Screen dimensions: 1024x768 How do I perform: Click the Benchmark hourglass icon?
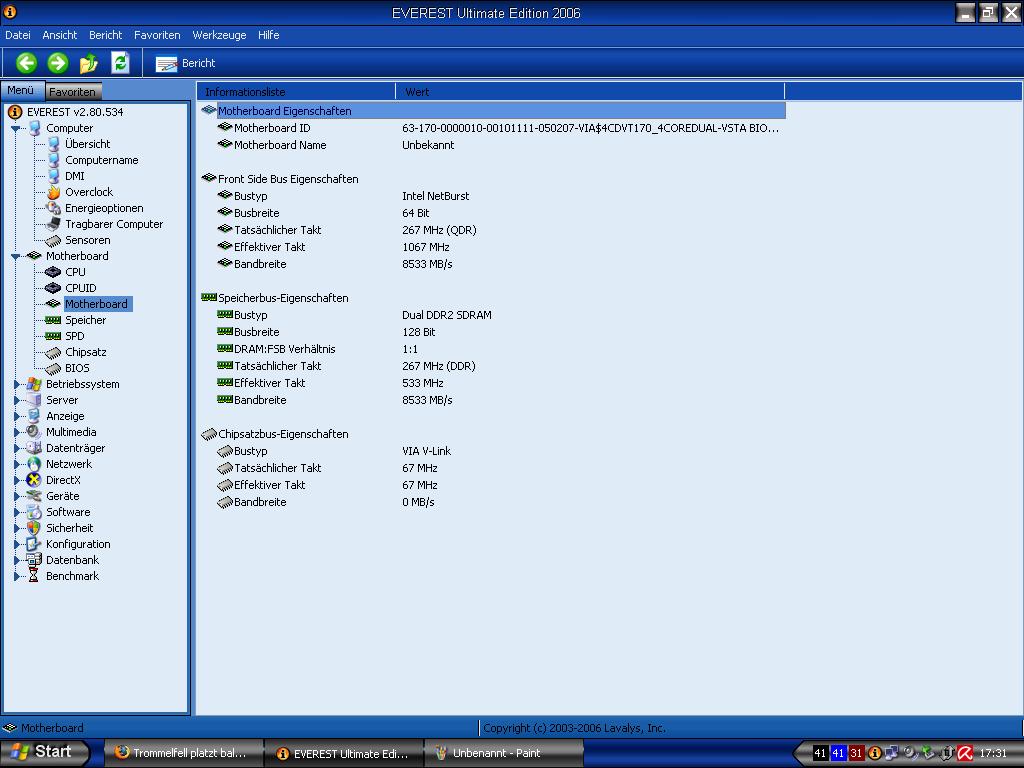coord(34,576)
